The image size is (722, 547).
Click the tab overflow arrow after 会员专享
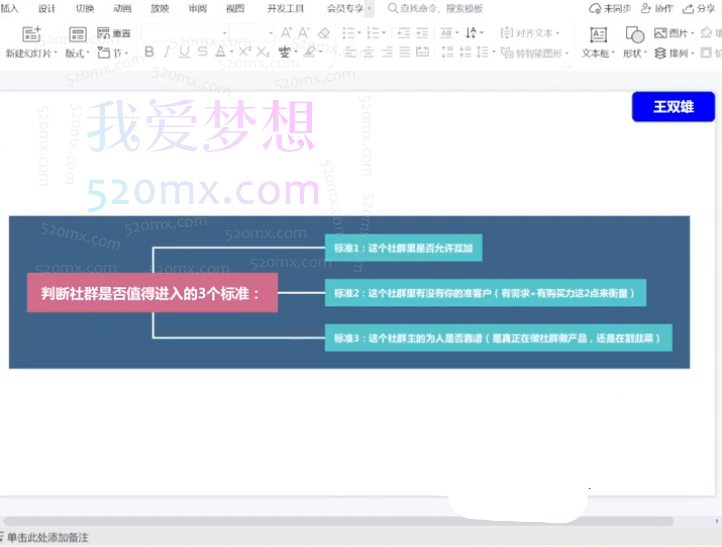click(x=369, y=8)
